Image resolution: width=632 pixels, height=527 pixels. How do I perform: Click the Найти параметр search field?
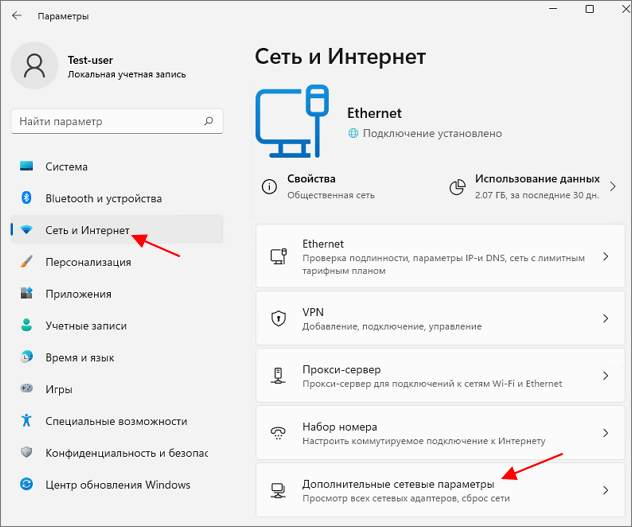117,121
